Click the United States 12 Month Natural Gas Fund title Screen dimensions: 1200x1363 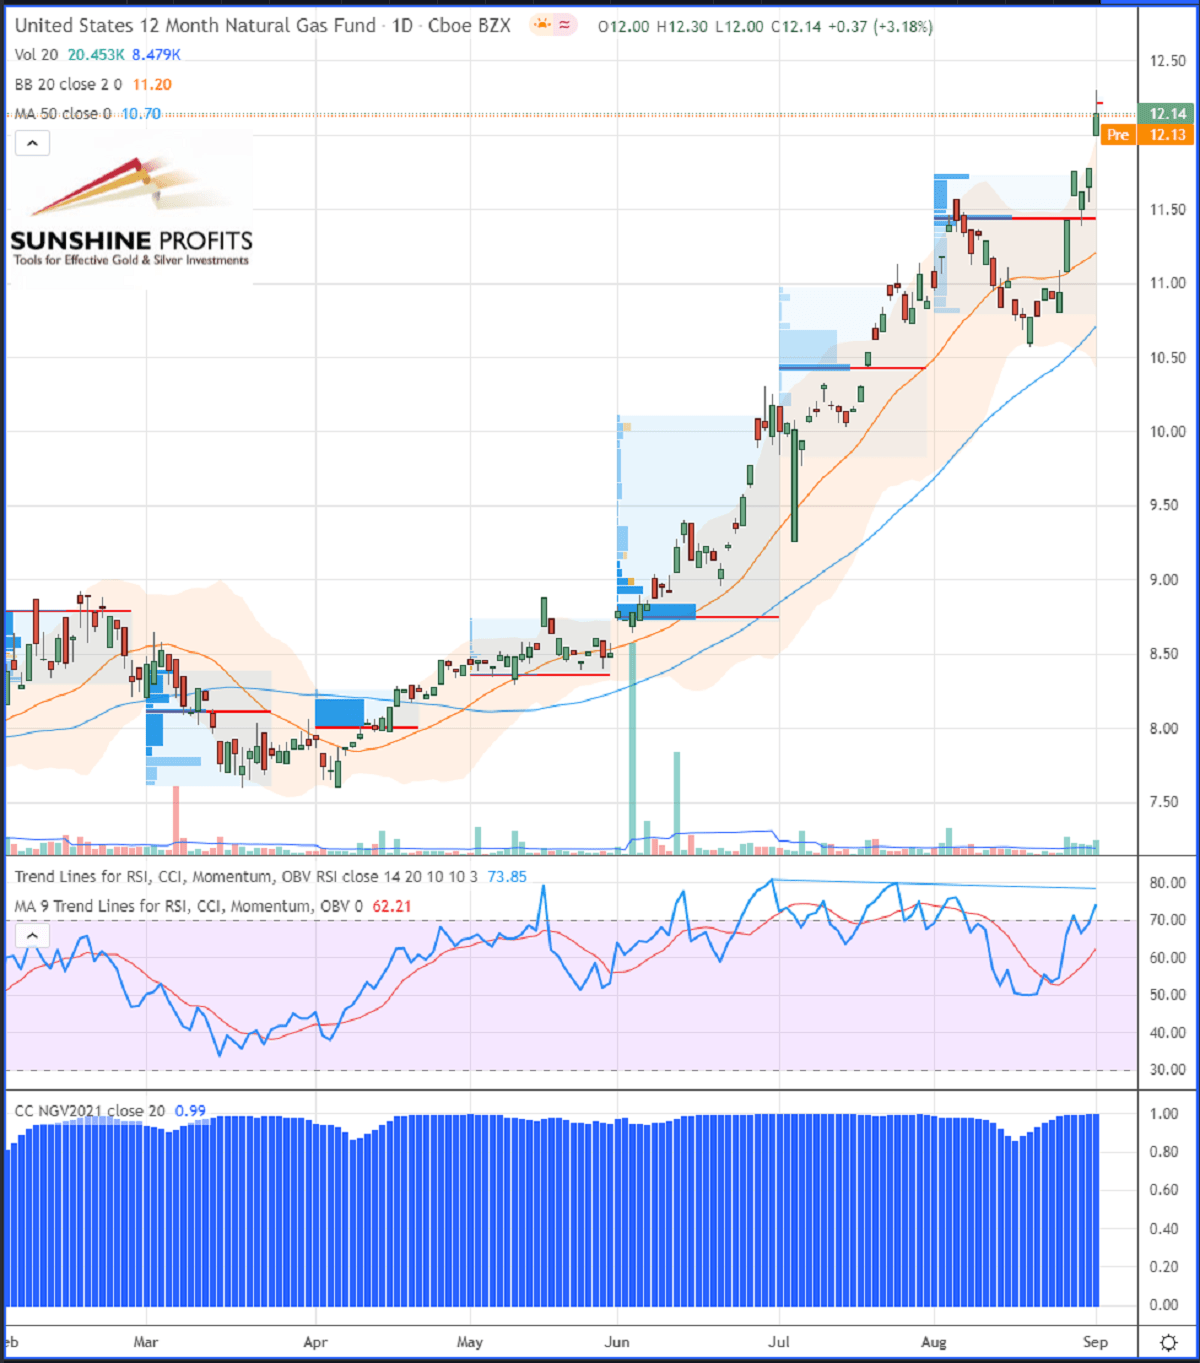coord(195,26)
